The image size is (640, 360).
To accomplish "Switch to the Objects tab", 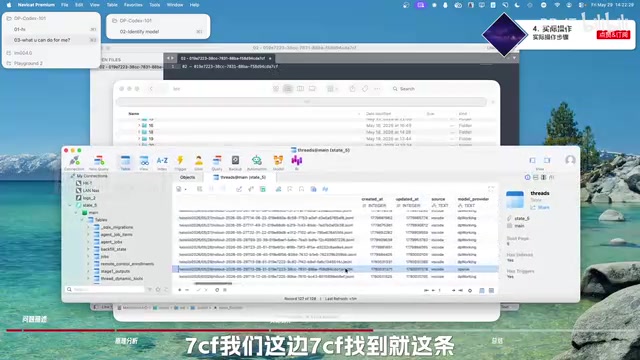I will point(187,178).
